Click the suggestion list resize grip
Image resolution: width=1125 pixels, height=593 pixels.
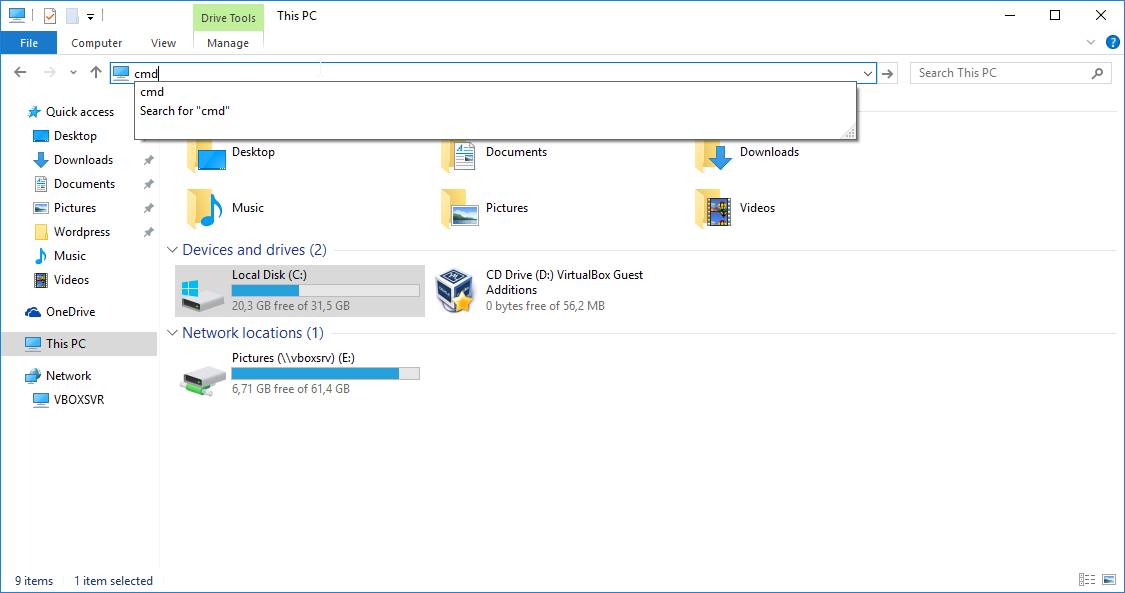pos(849,132)
